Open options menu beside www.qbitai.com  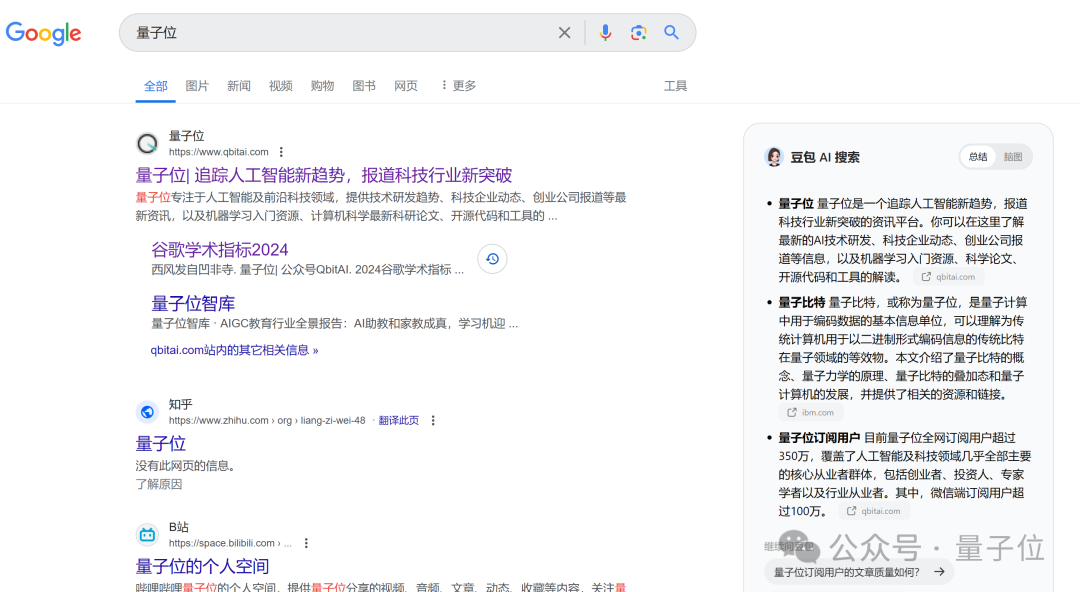point(281,152)
